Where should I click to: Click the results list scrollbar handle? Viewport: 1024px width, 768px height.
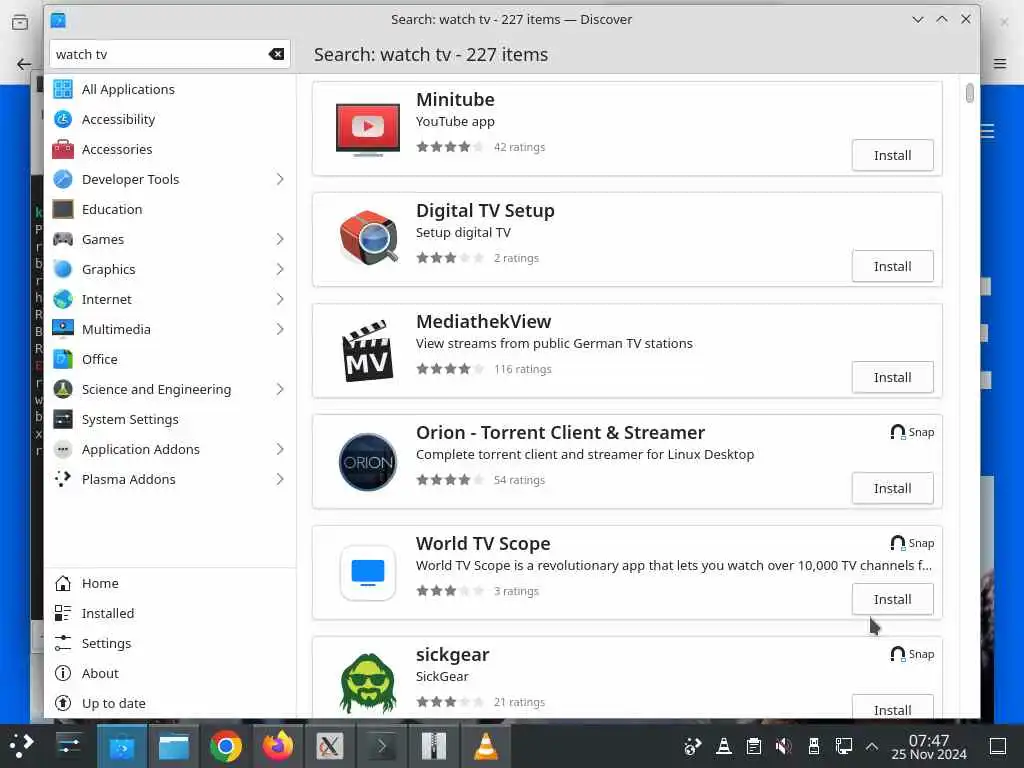[x=970, y=93]
